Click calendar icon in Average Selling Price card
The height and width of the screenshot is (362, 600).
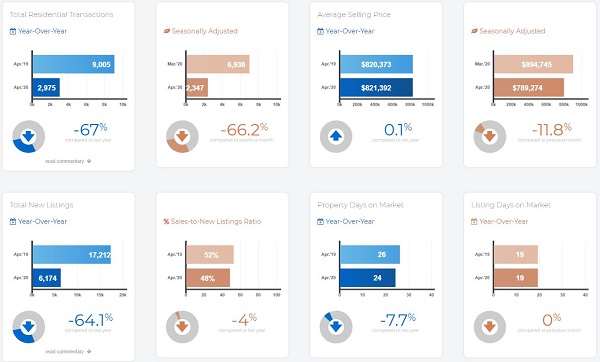click(320, 31)
